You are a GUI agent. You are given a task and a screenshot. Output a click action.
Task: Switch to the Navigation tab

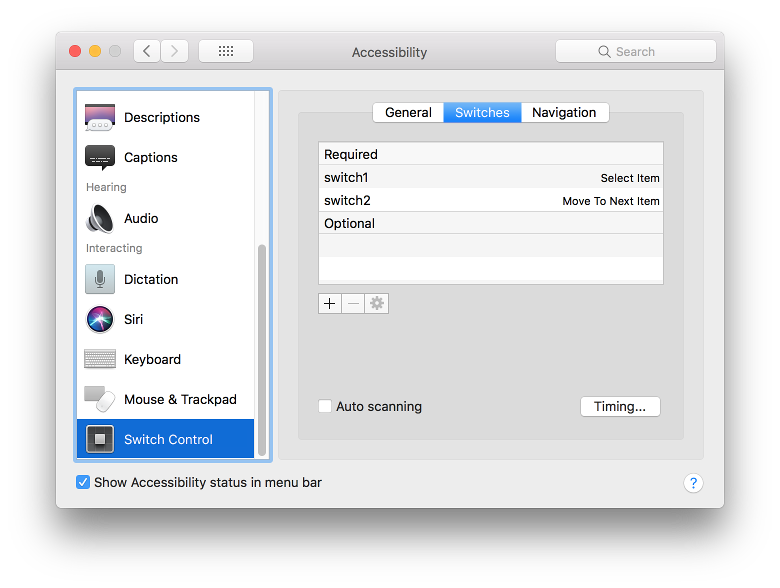click(x=564, y=113)
